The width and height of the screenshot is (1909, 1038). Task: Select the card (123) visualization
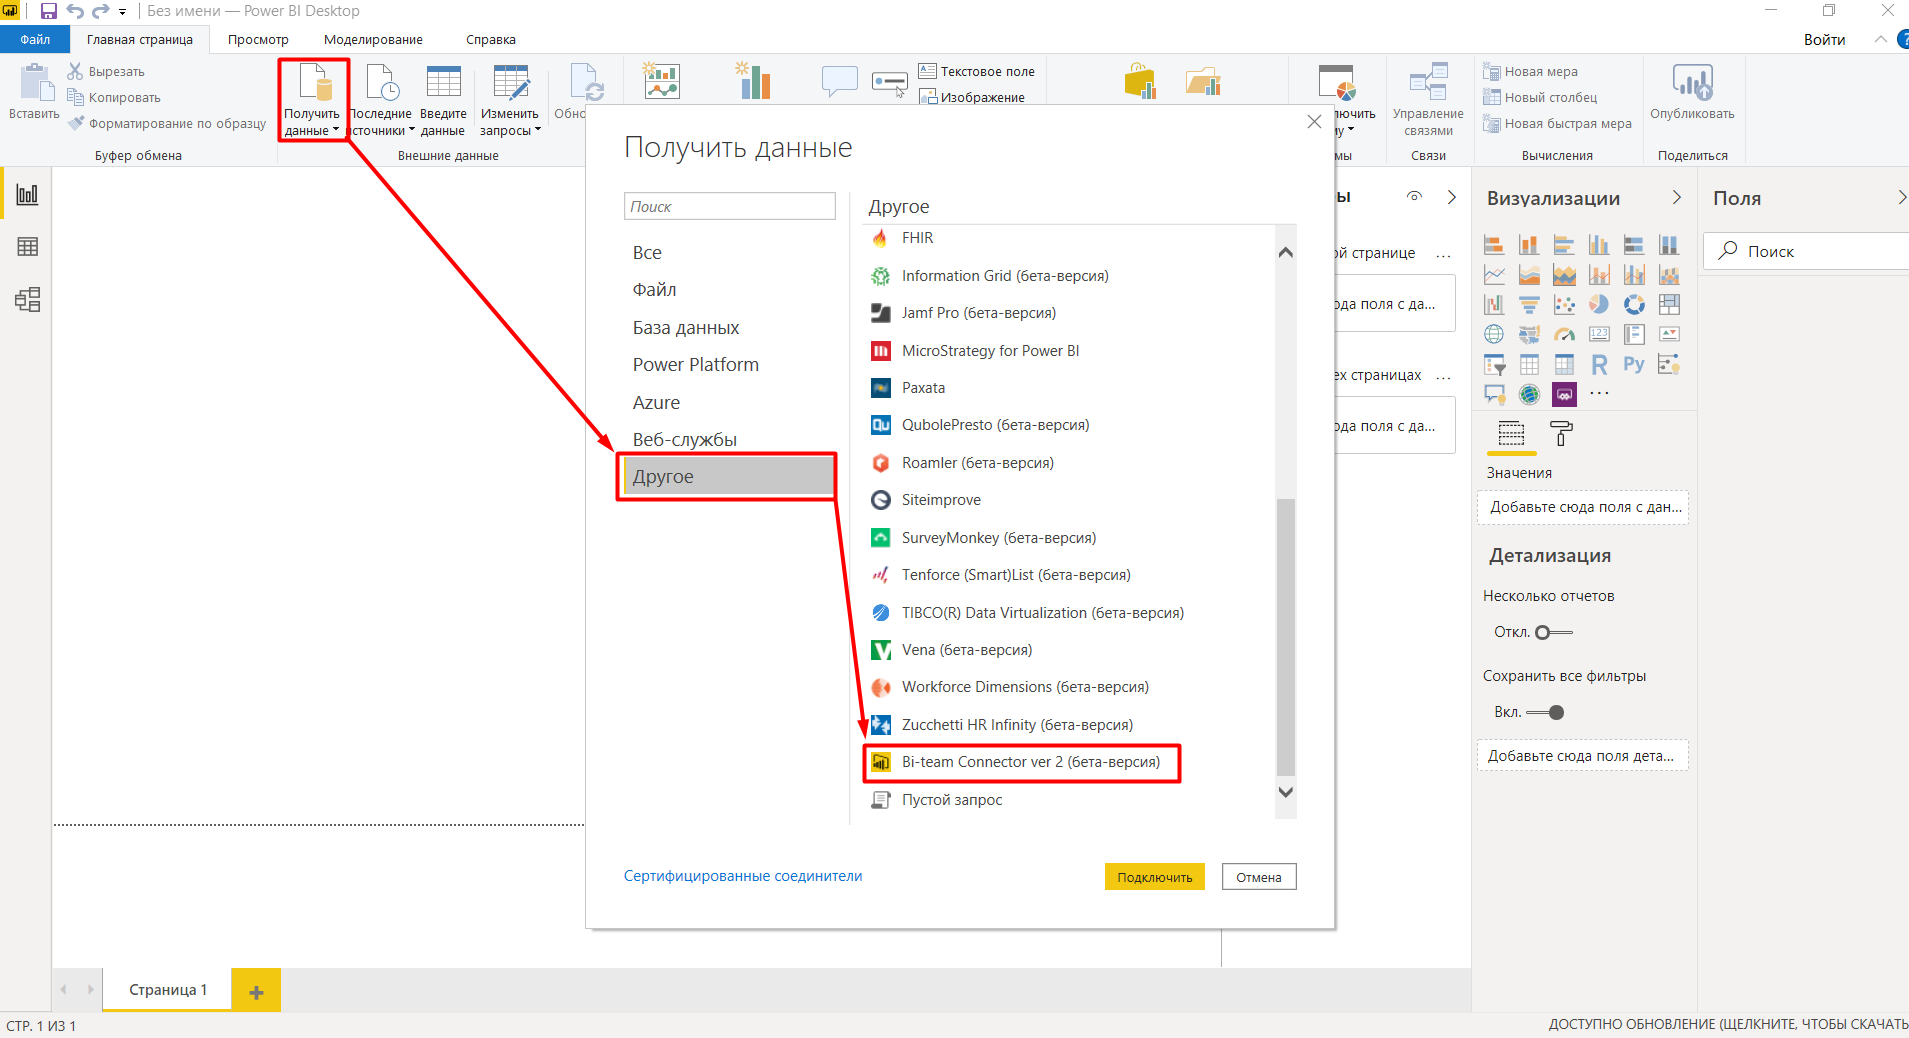[x=1599, y=335]
